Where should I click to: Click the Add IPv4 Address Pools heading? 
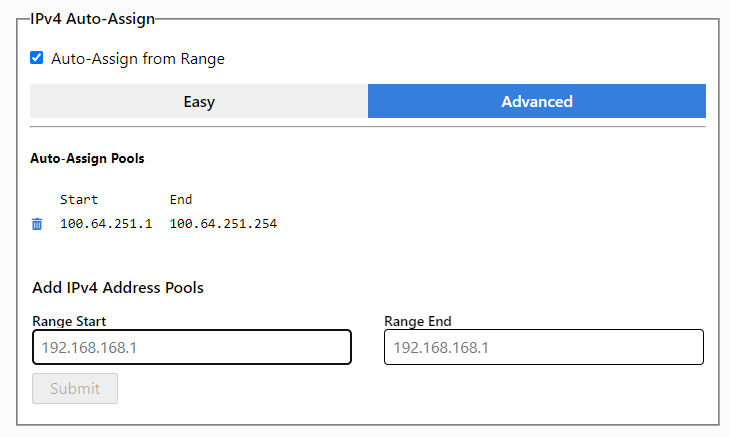point(118,288)
